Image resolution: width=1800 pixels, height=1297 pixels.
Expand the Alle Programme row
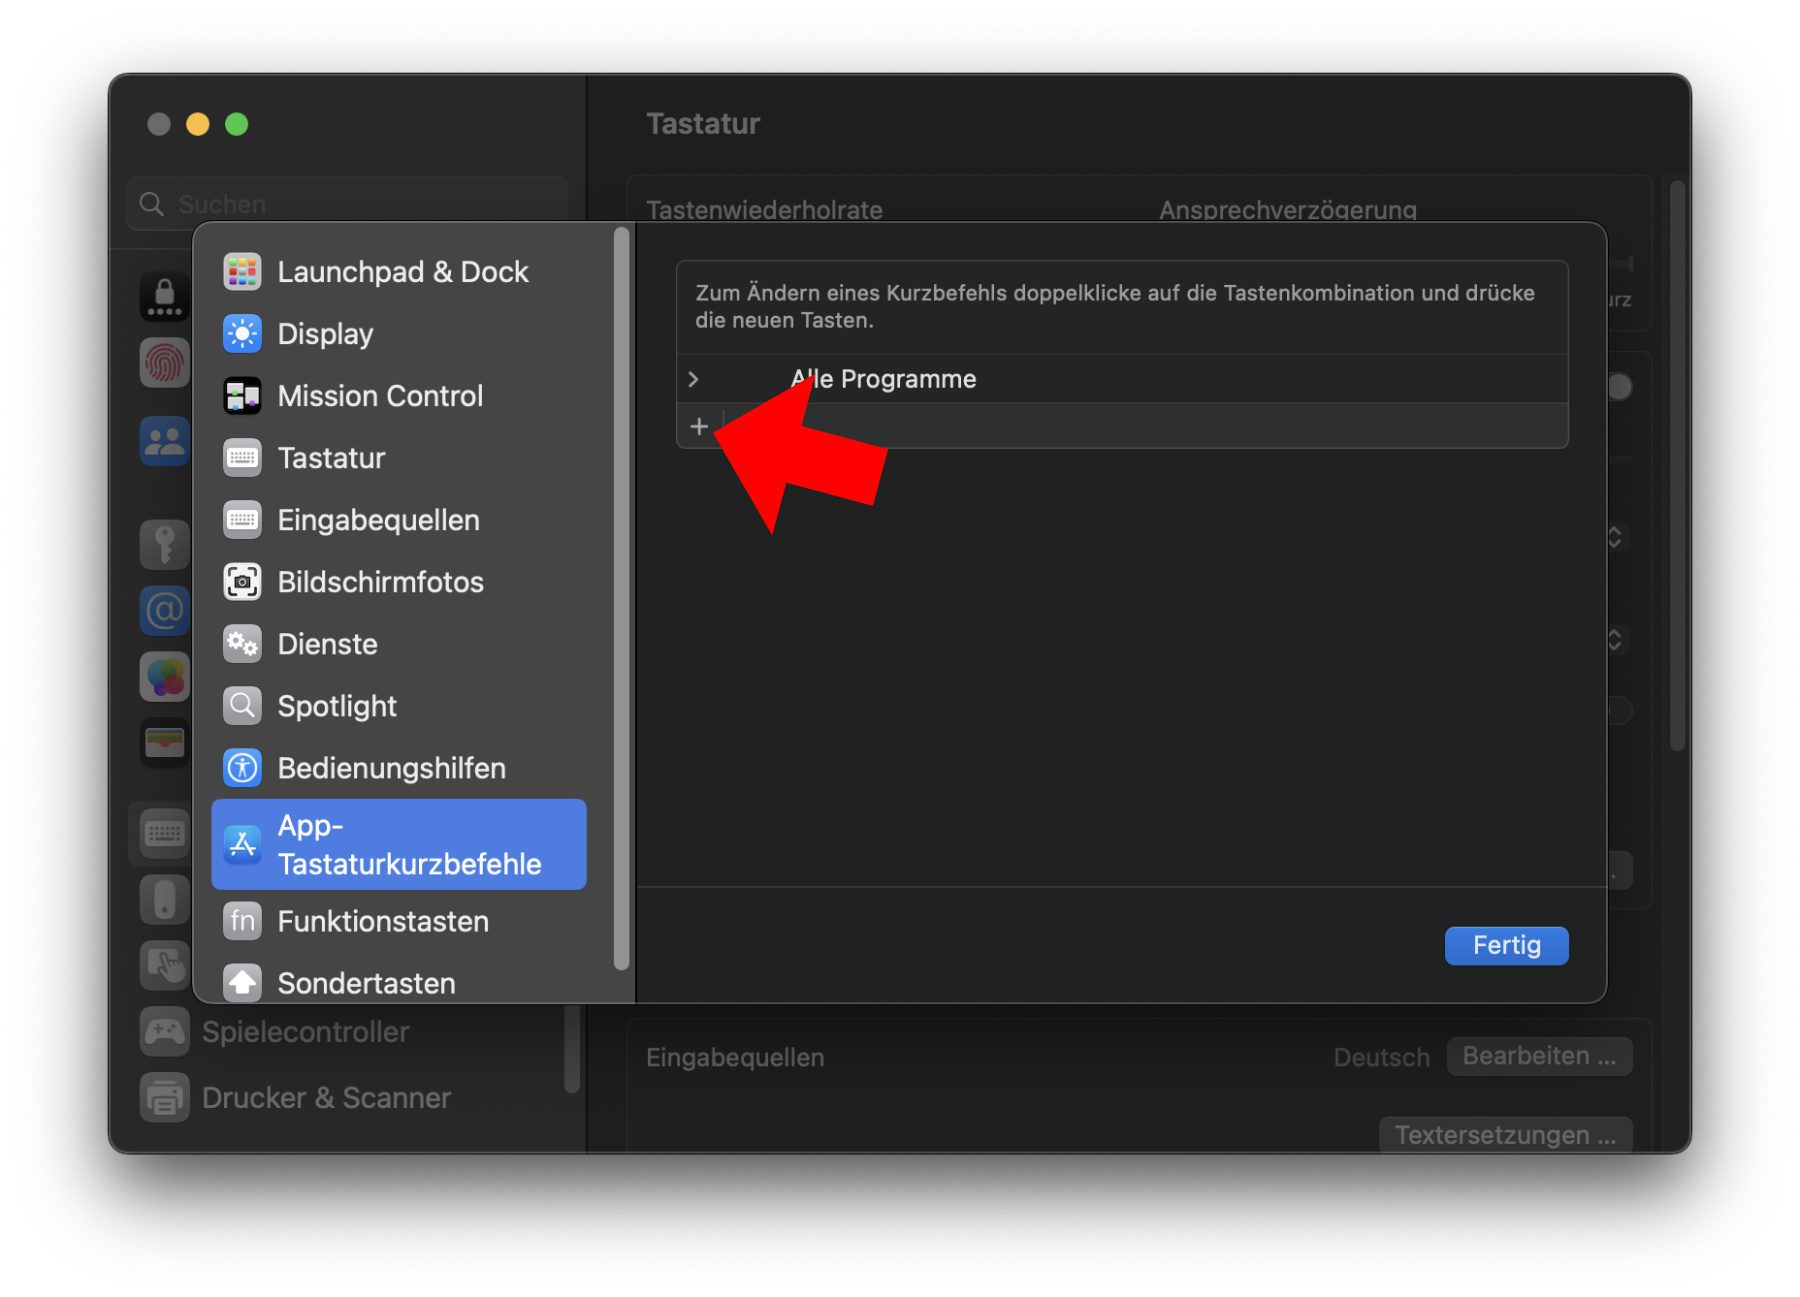(x=693, y=379)
